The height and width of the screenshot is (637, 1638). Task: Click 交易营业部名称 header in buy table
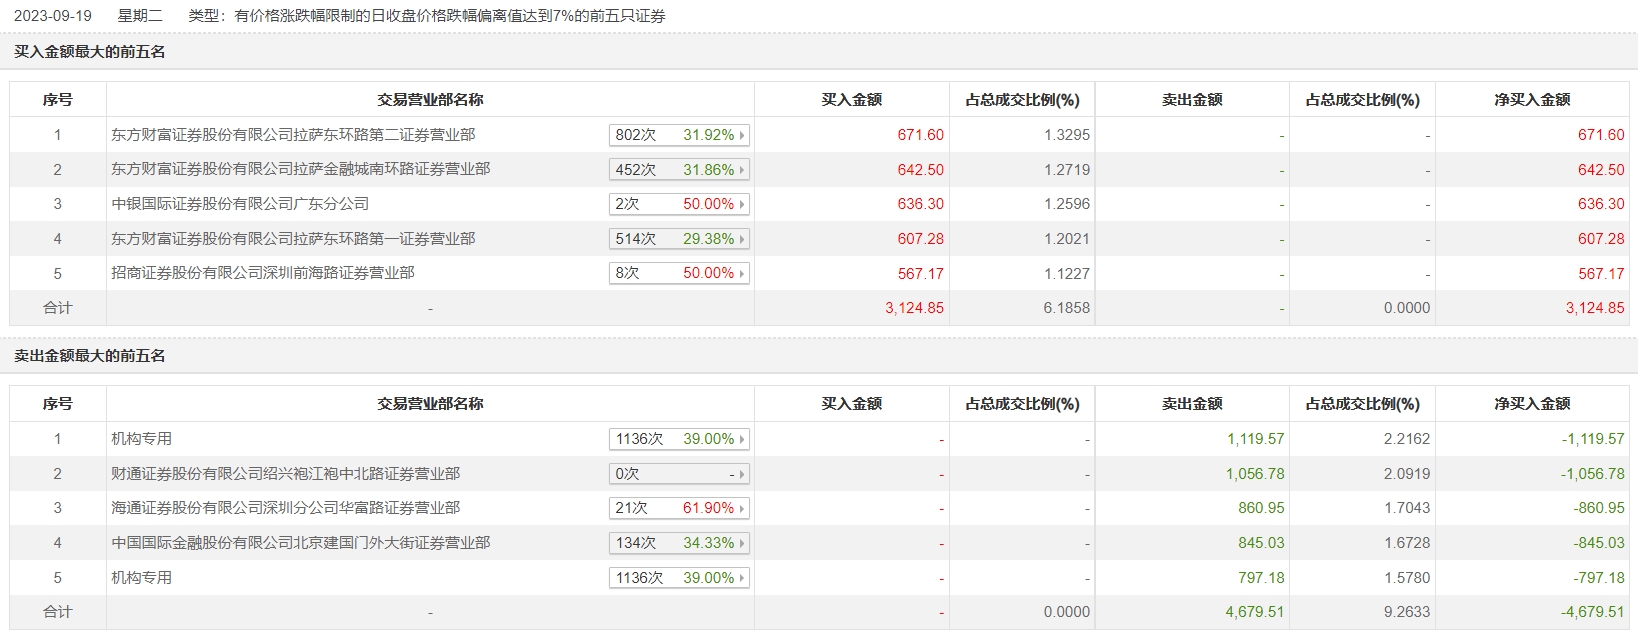click(430, 100)
